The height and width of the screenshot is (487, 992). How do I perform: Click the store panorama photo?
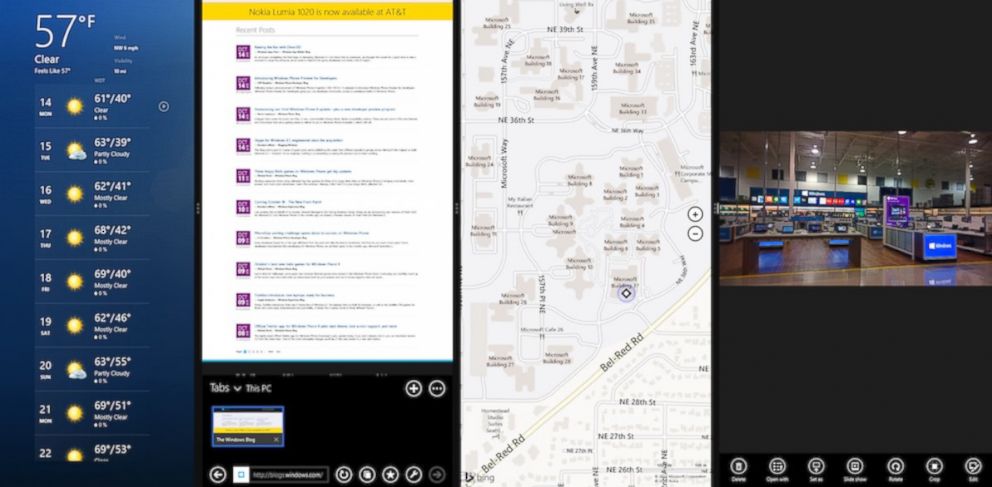pos(855,208)
